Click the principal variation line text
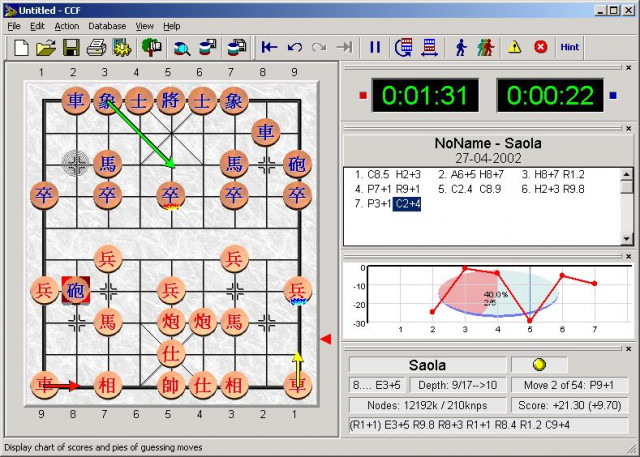Image resolution: width=640 pixels, height=457 pixels. point(459,425)
